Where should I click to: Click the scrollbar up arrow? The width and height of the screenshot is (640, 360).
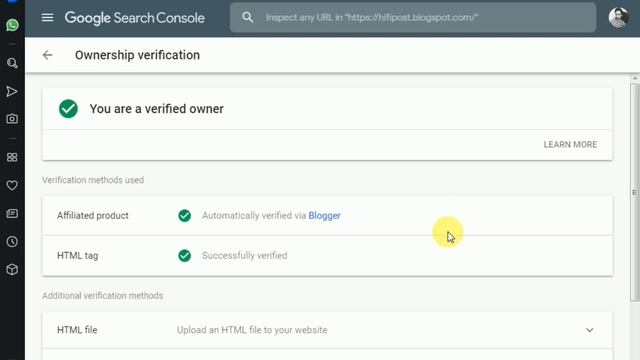click(634, 78)
